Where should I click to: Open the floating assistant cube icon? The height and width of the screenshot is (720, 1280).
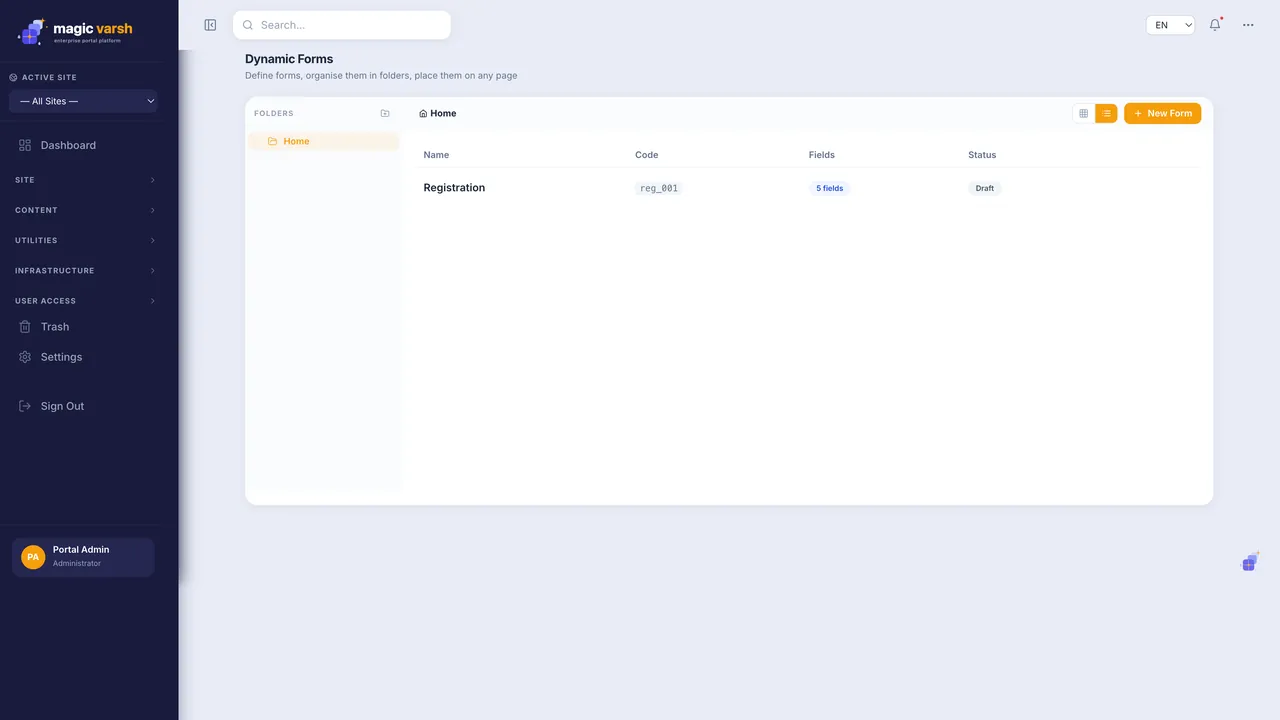(x=1250, y=563)
